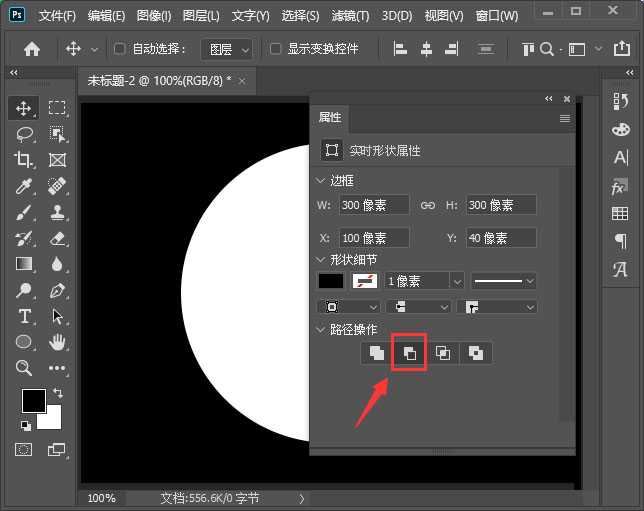Click Subtract Front Shape path operation
The image size is (644, 511).
click(409, 353)
